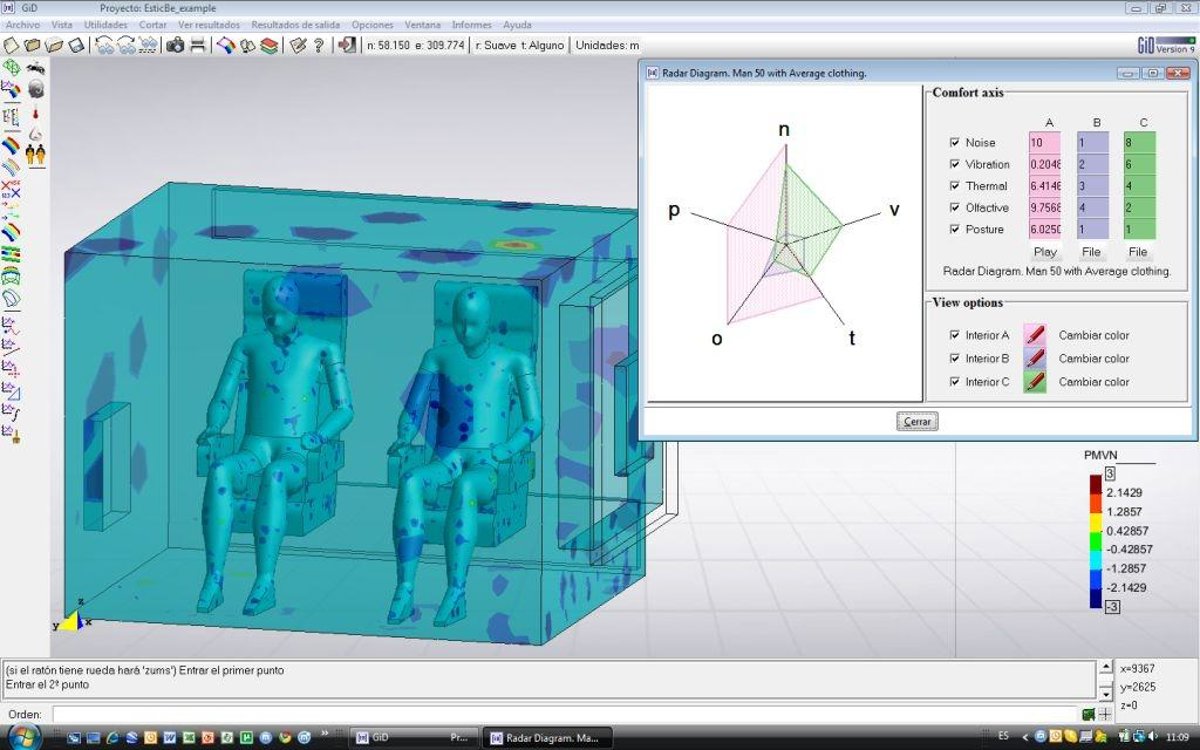Click the camera snapshot icon in toolbar
The image size is (1200, 750).
tap(175, 45)
